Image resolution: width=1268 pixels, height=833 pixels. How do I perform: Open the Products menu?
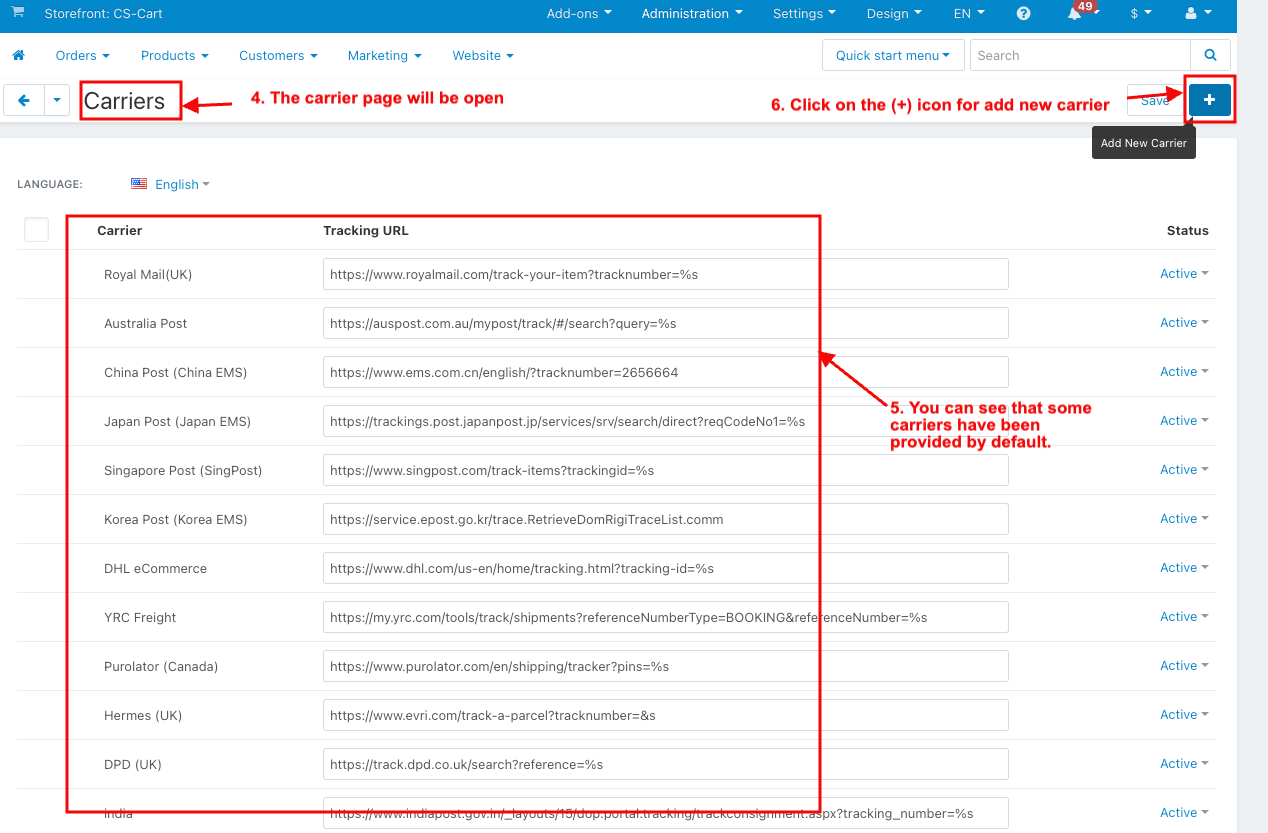(175, 55)
